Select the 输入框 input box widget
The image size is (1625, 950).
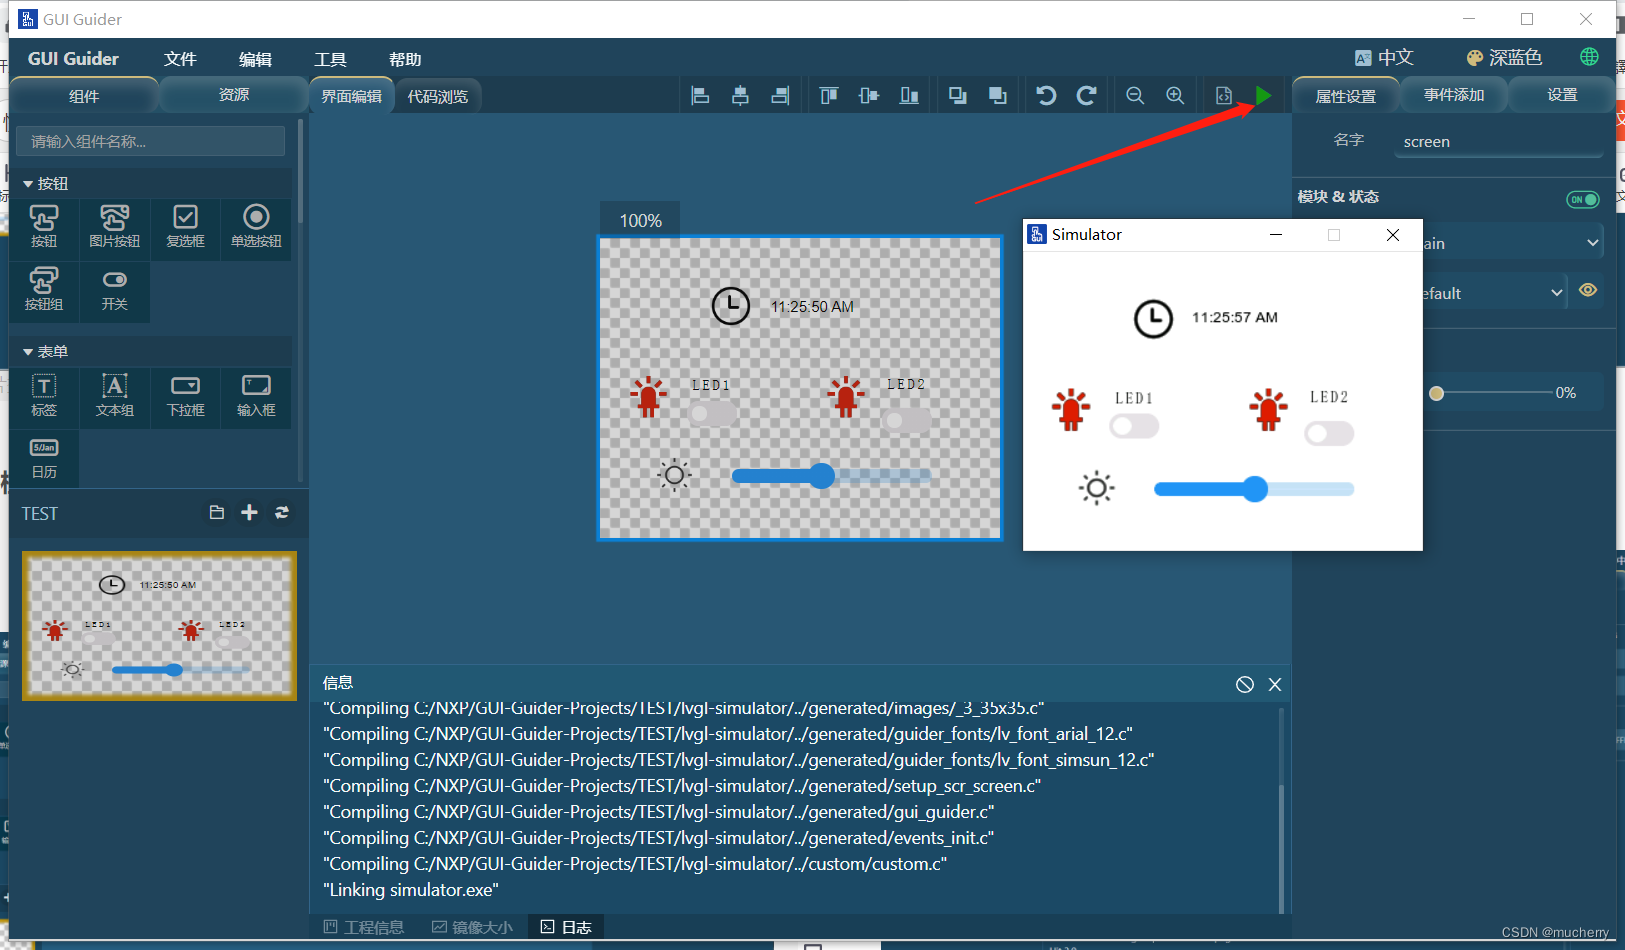[x=256, y=396]
